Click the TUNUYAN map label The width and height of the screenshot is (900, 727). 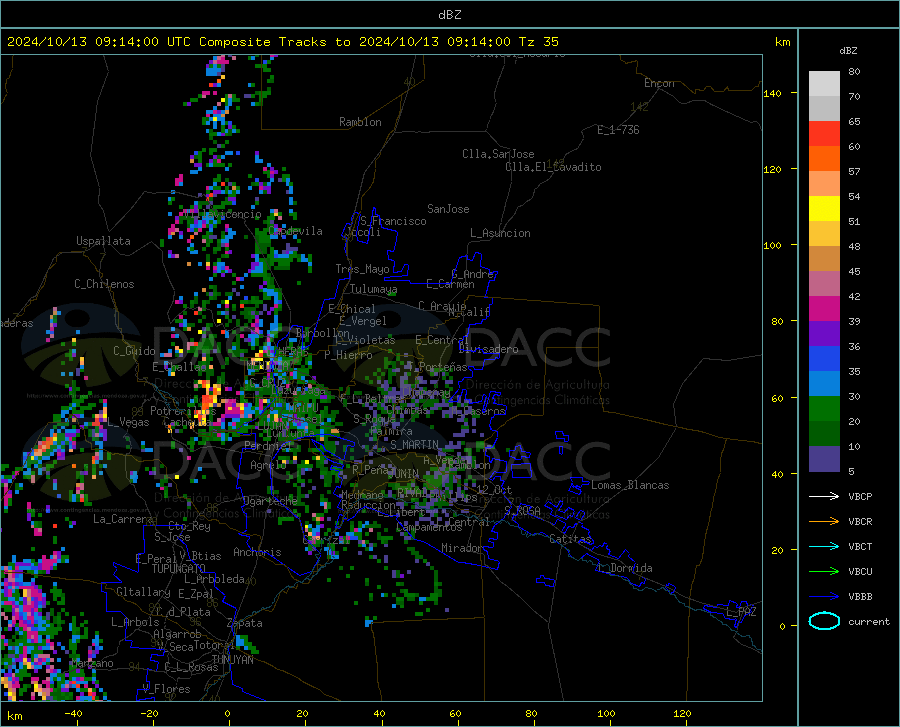click(232, 659)
